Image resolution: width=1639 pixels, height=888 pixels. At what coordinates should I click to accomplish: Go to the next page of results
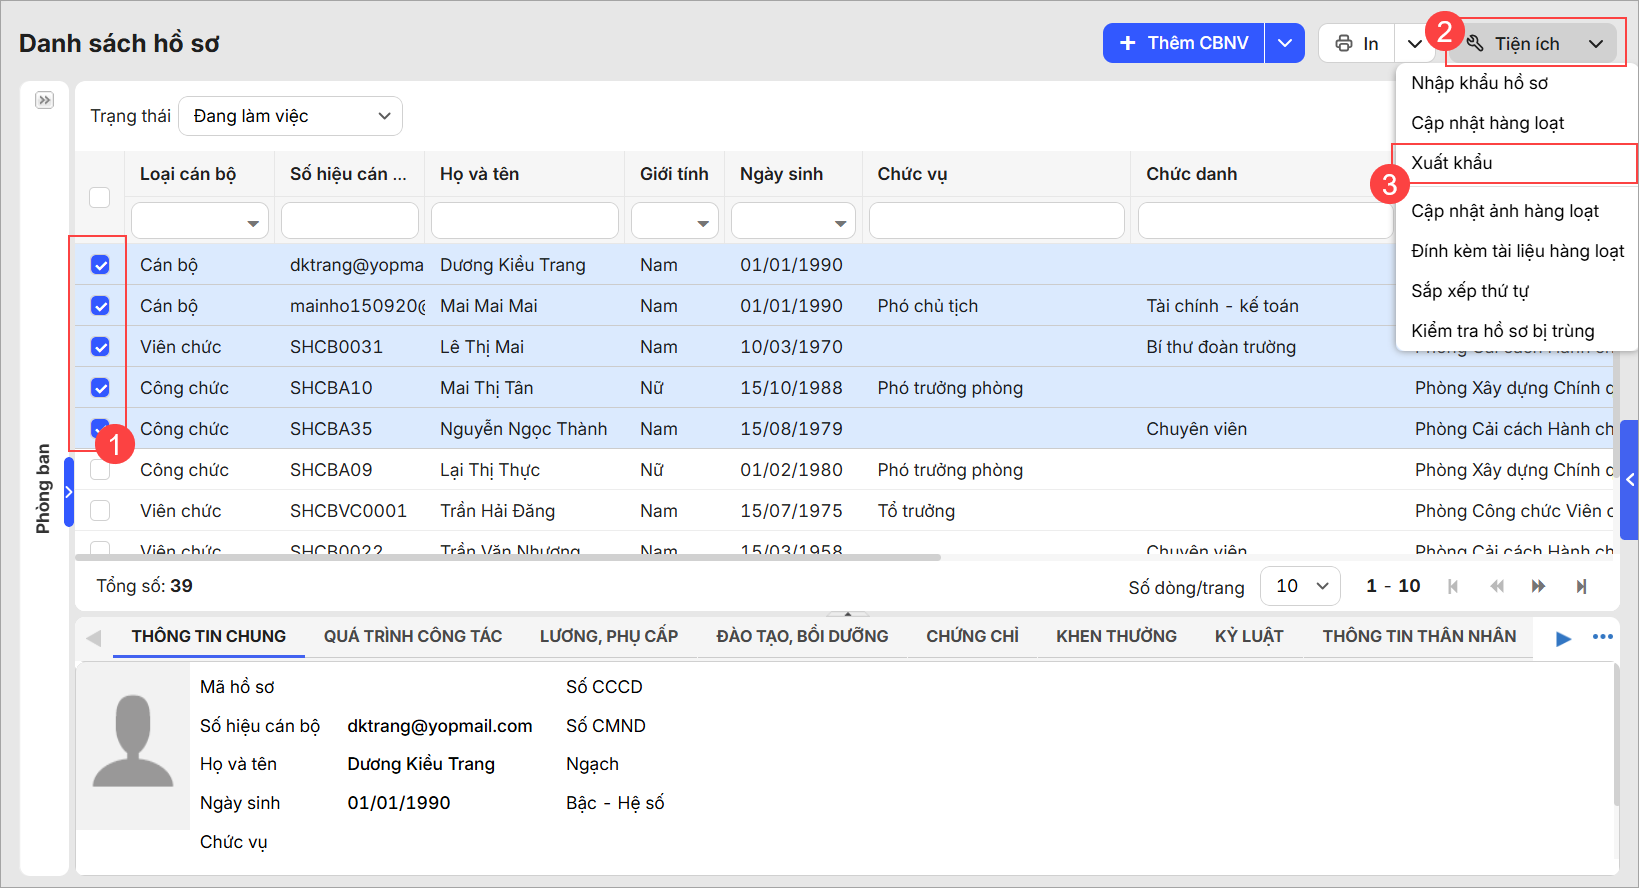click(1538, 587)
